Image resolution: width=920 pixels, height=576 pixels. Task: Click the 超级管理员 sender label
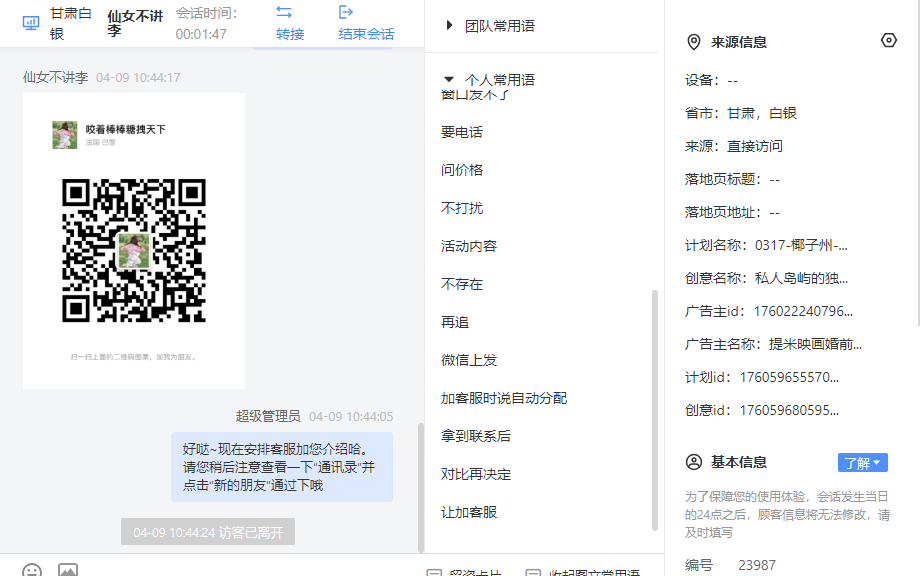268,416
